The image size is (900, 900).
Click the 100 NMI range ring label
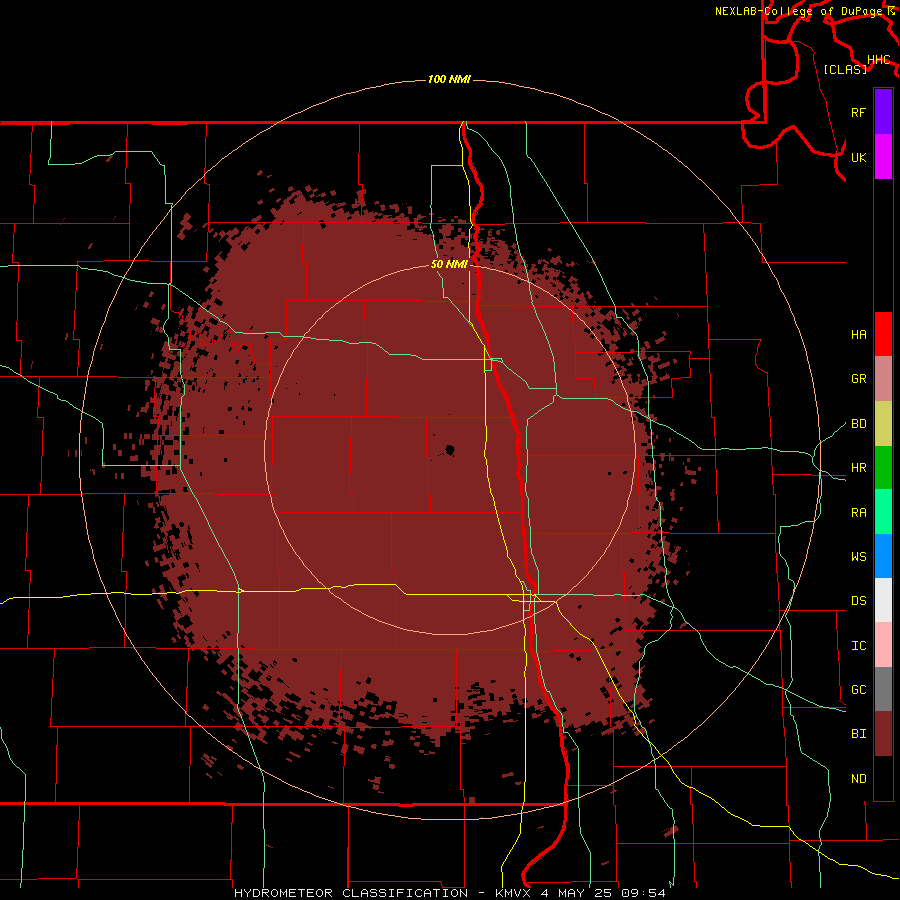coord(449,79)
